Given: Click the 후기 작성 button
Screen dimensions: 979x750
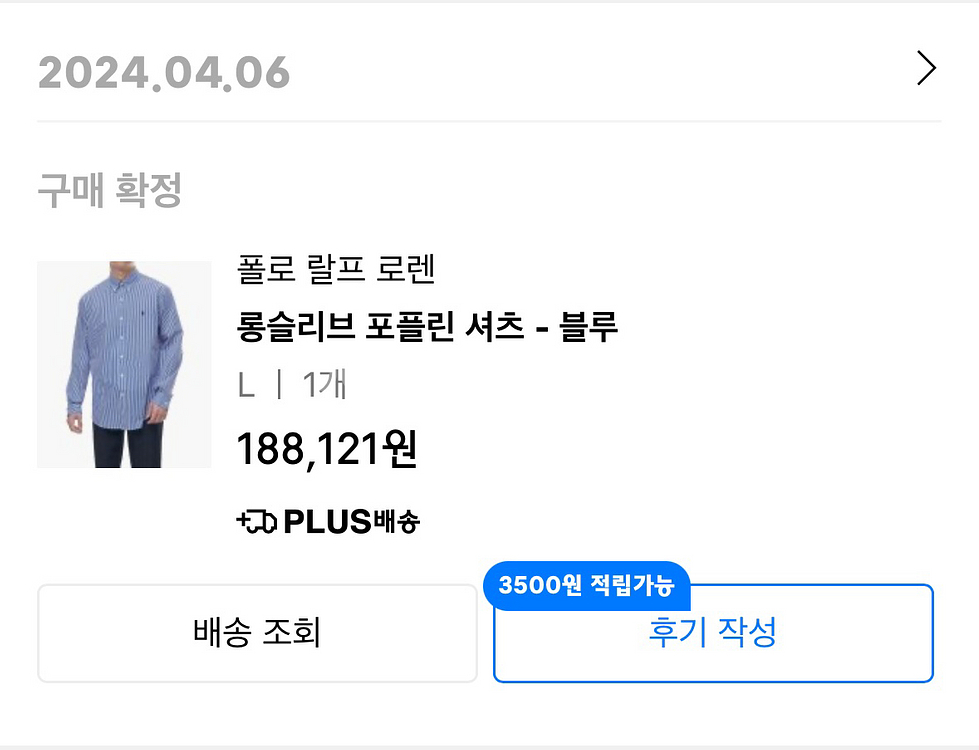Looking at the screenshot, I should [x=713, y=633].
